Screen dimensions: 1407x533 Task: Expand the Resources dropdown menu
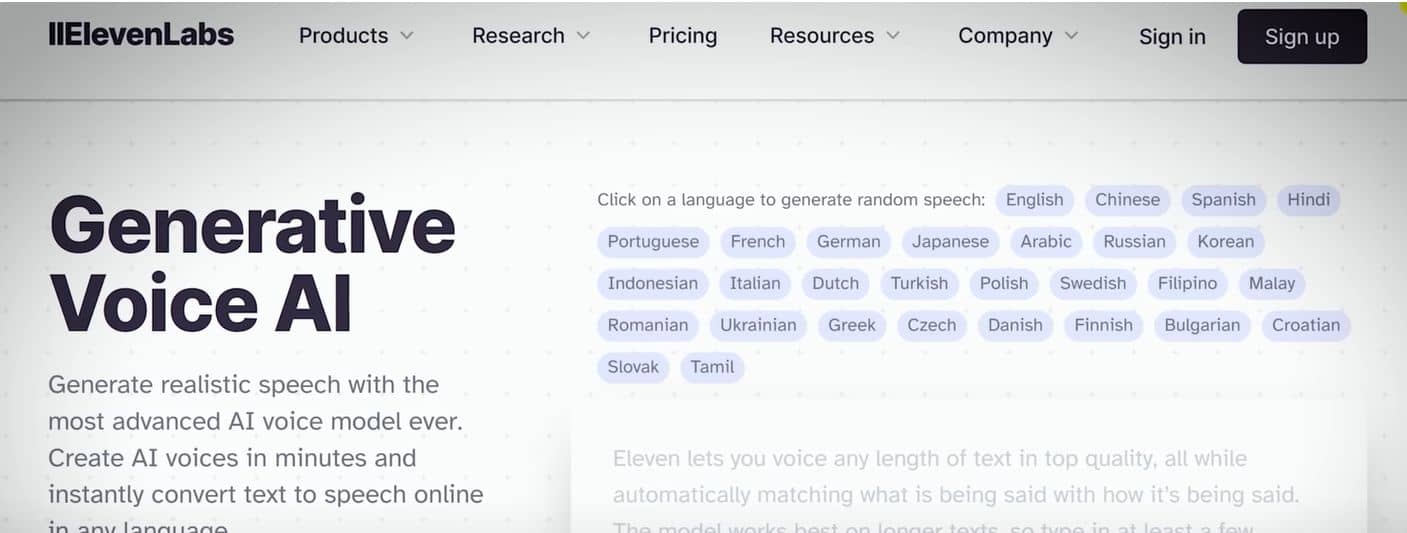pos(834,36)
